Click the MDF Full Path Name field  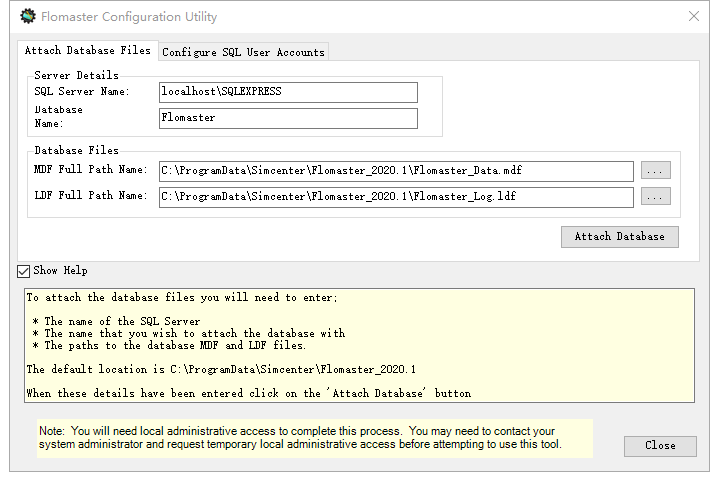tap(396, 171)
